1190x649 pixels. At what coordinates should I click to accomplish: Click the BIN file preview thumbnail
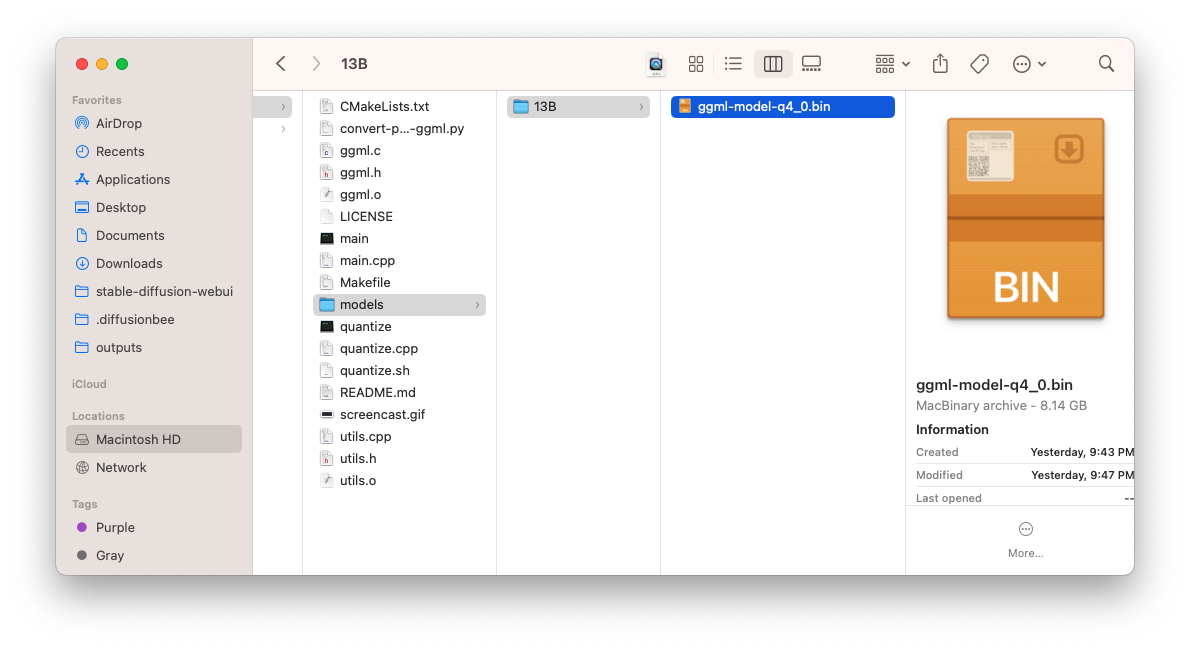point(1025,219)
